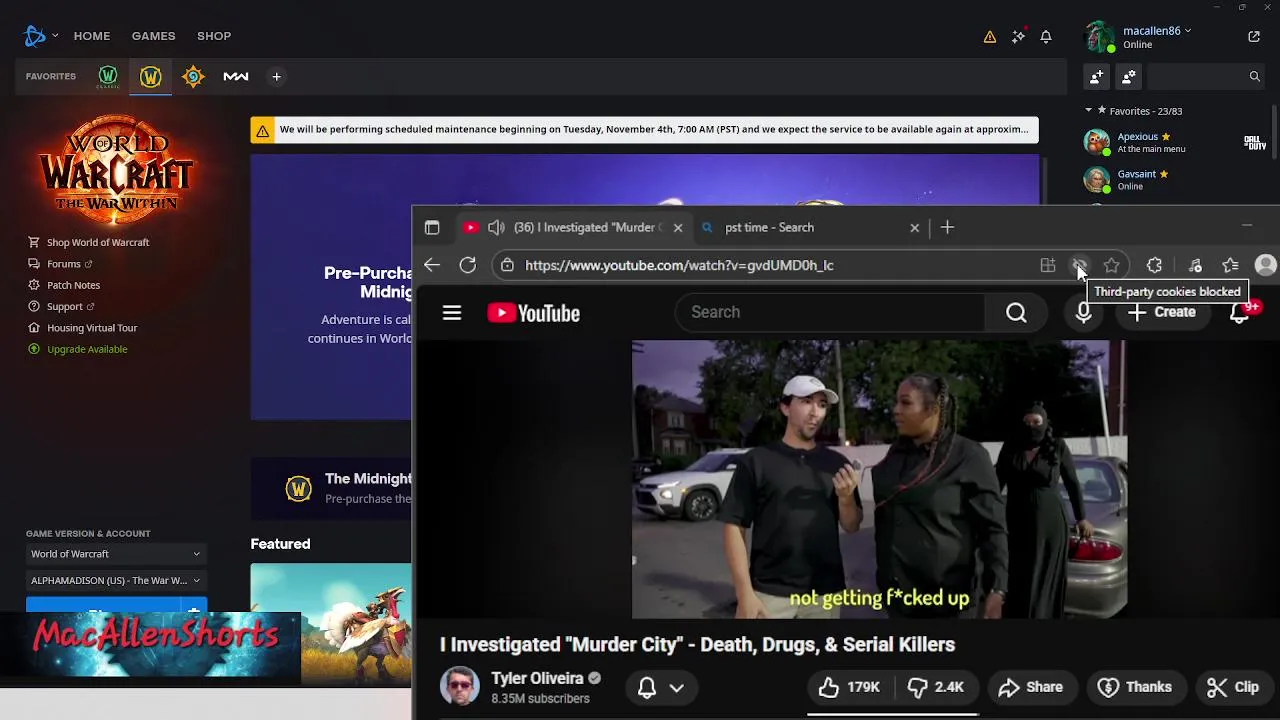Open YouTube notifications bell 9+
1280x720 pixels.
1241,312
